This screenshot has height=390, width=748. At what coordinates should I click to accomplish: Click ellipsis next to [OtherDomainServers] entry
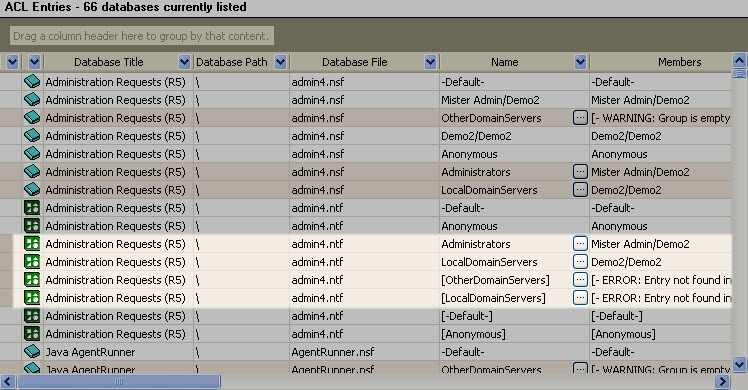tap(580, 279)
